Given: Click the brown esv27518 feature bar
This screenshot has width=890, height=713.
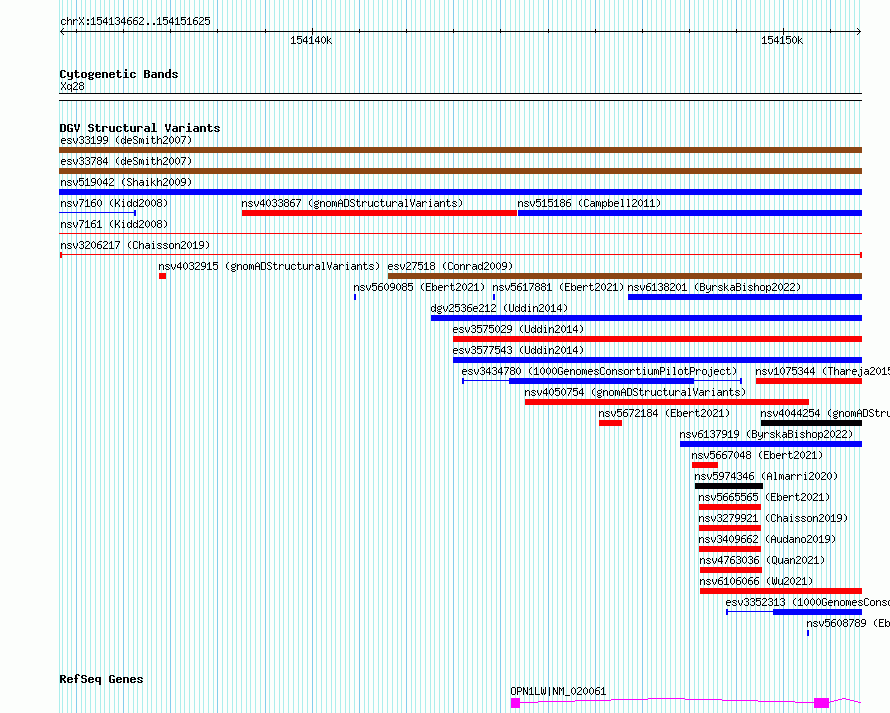Looking at the screenshot, I should coord(625,276).
